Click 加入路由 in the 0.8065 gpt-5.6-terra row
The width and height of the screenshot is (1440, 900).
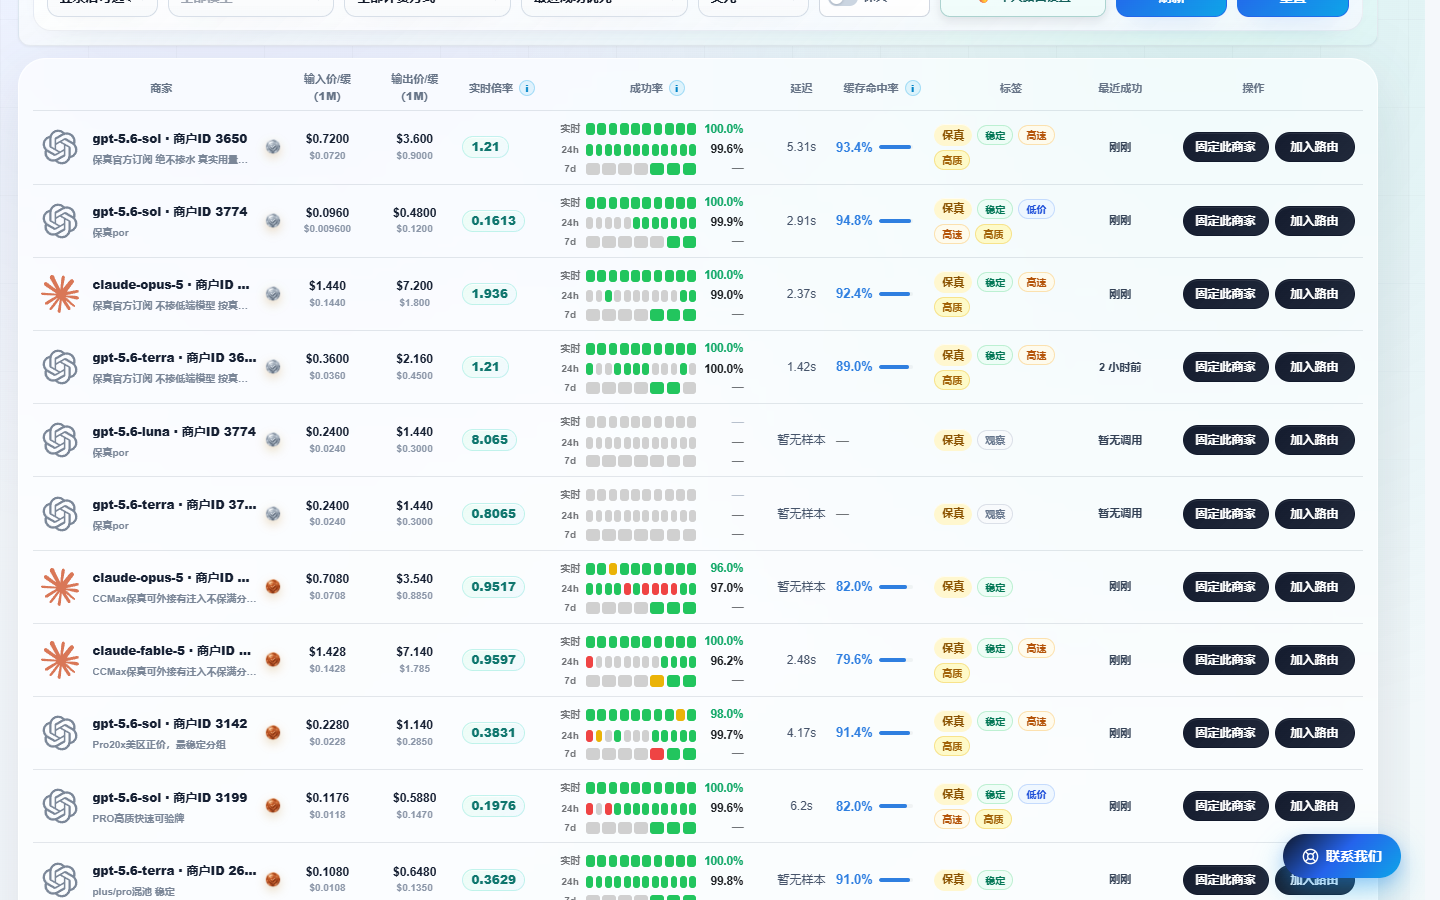click(1314, 514)
